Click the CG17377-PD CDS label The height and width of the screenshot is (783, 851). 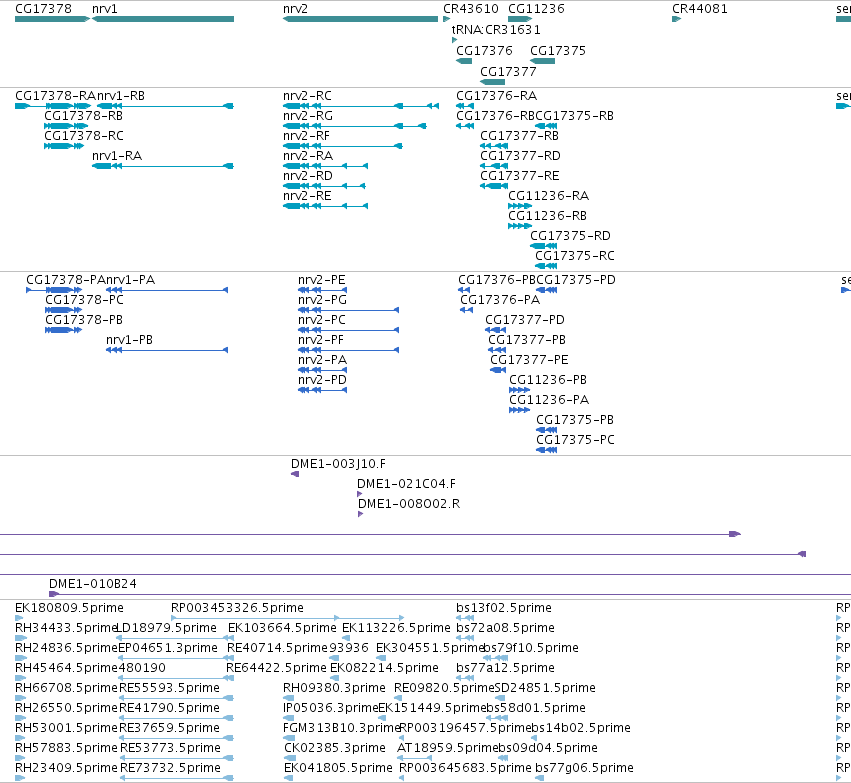click(x=525, y=320)
